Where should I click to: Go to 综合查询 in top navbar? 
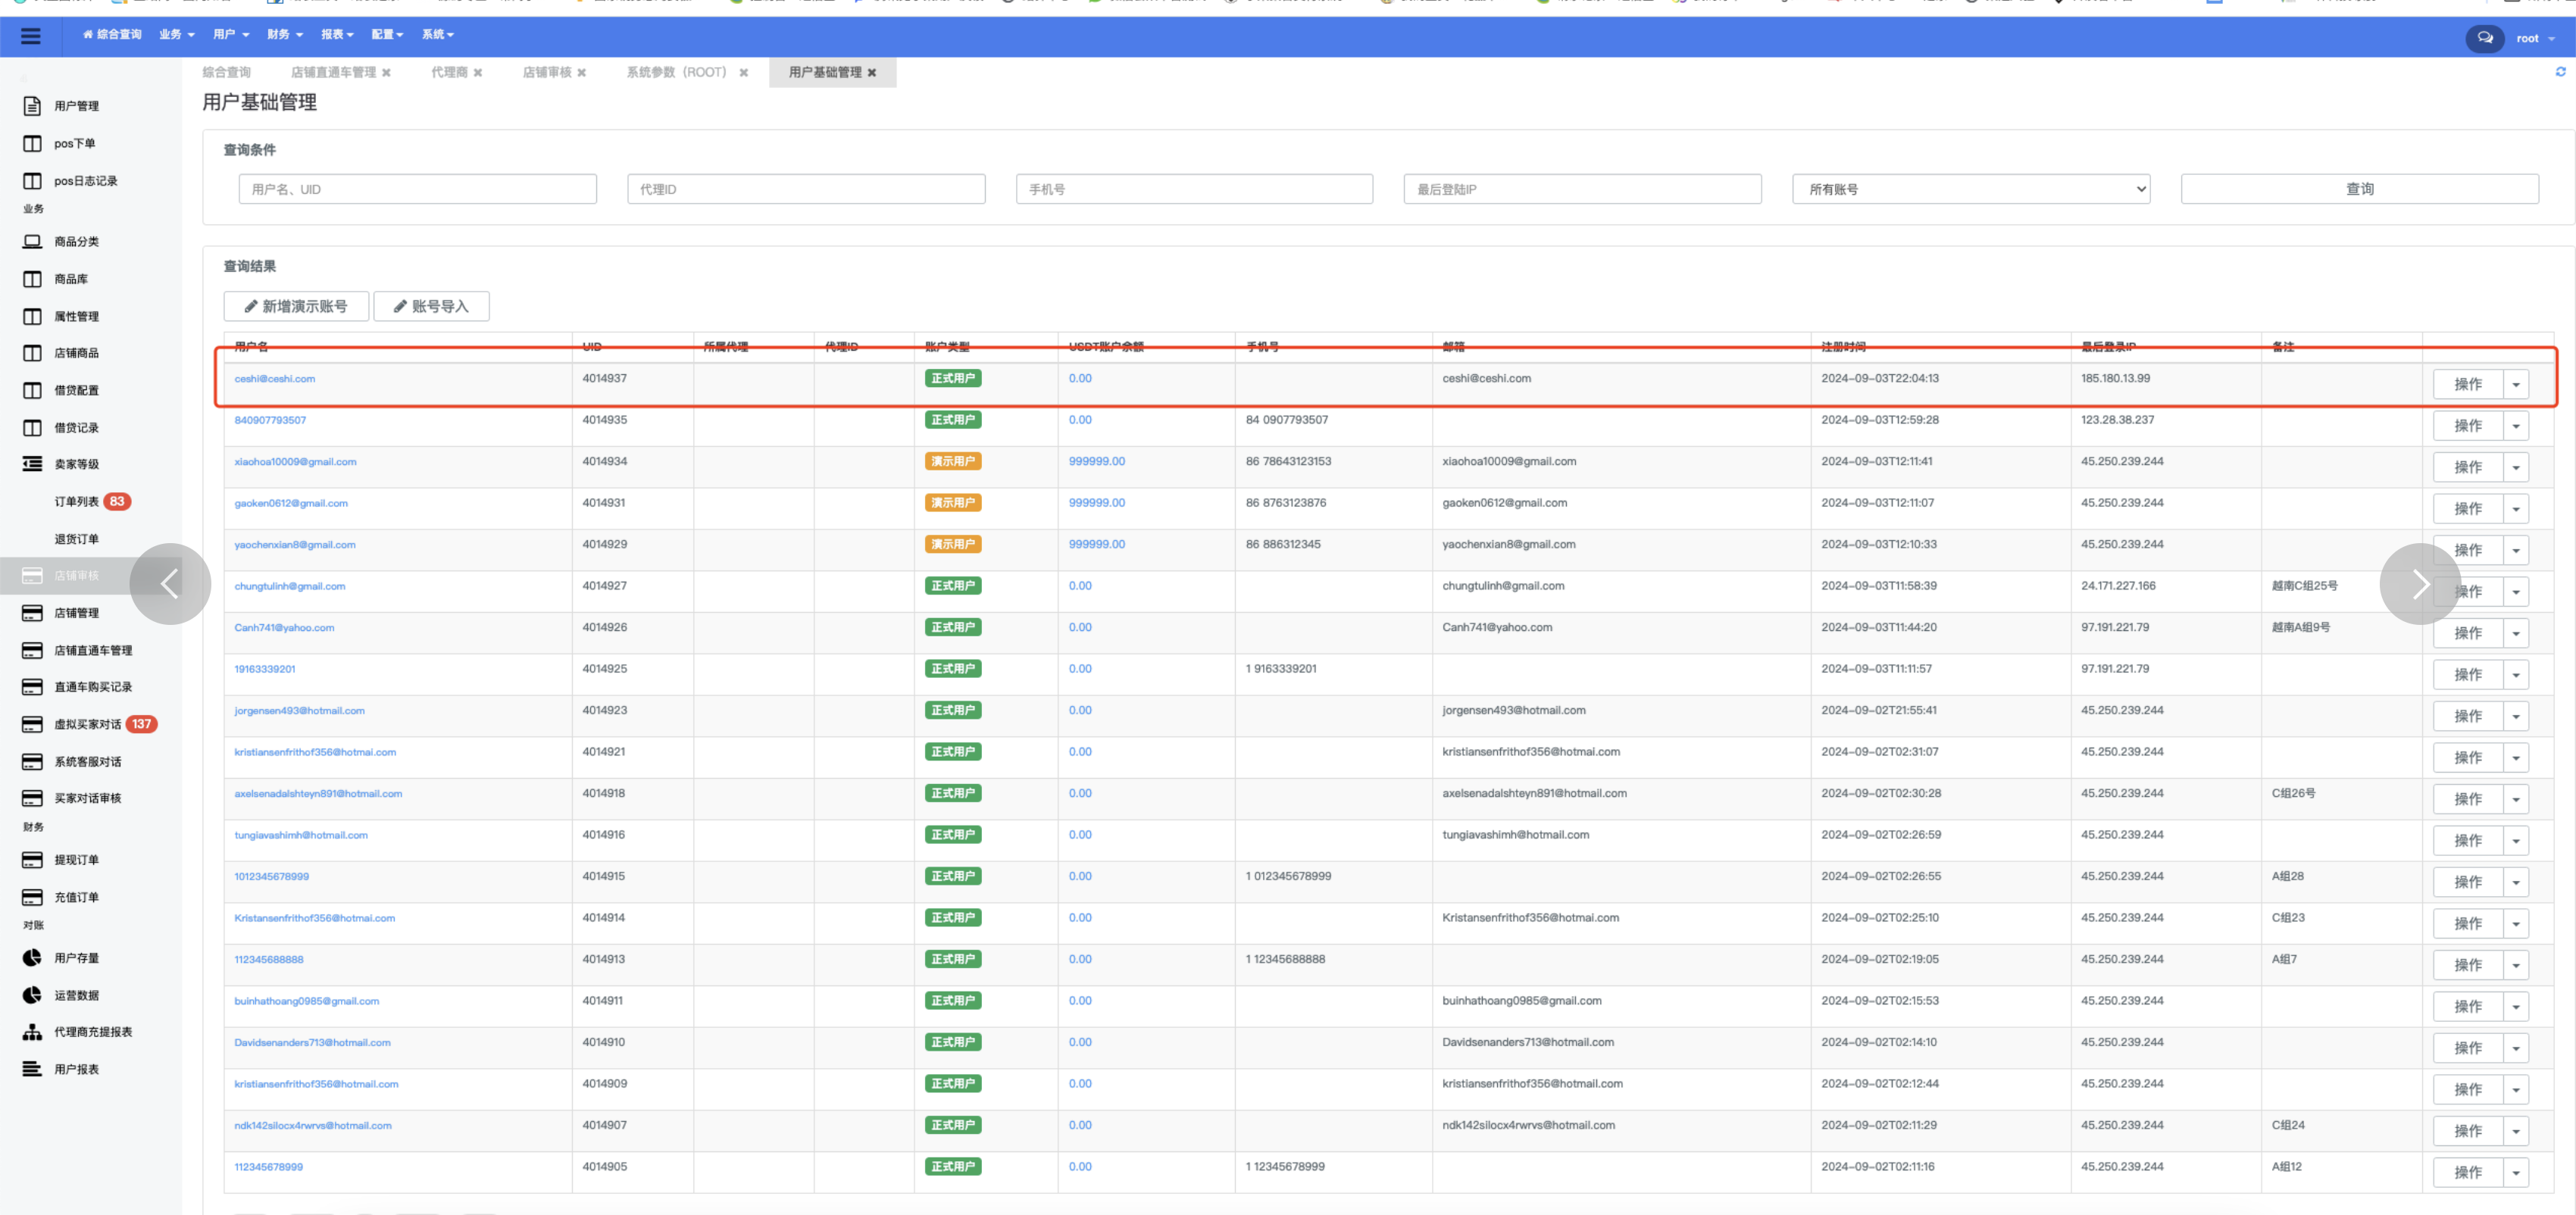112,35
